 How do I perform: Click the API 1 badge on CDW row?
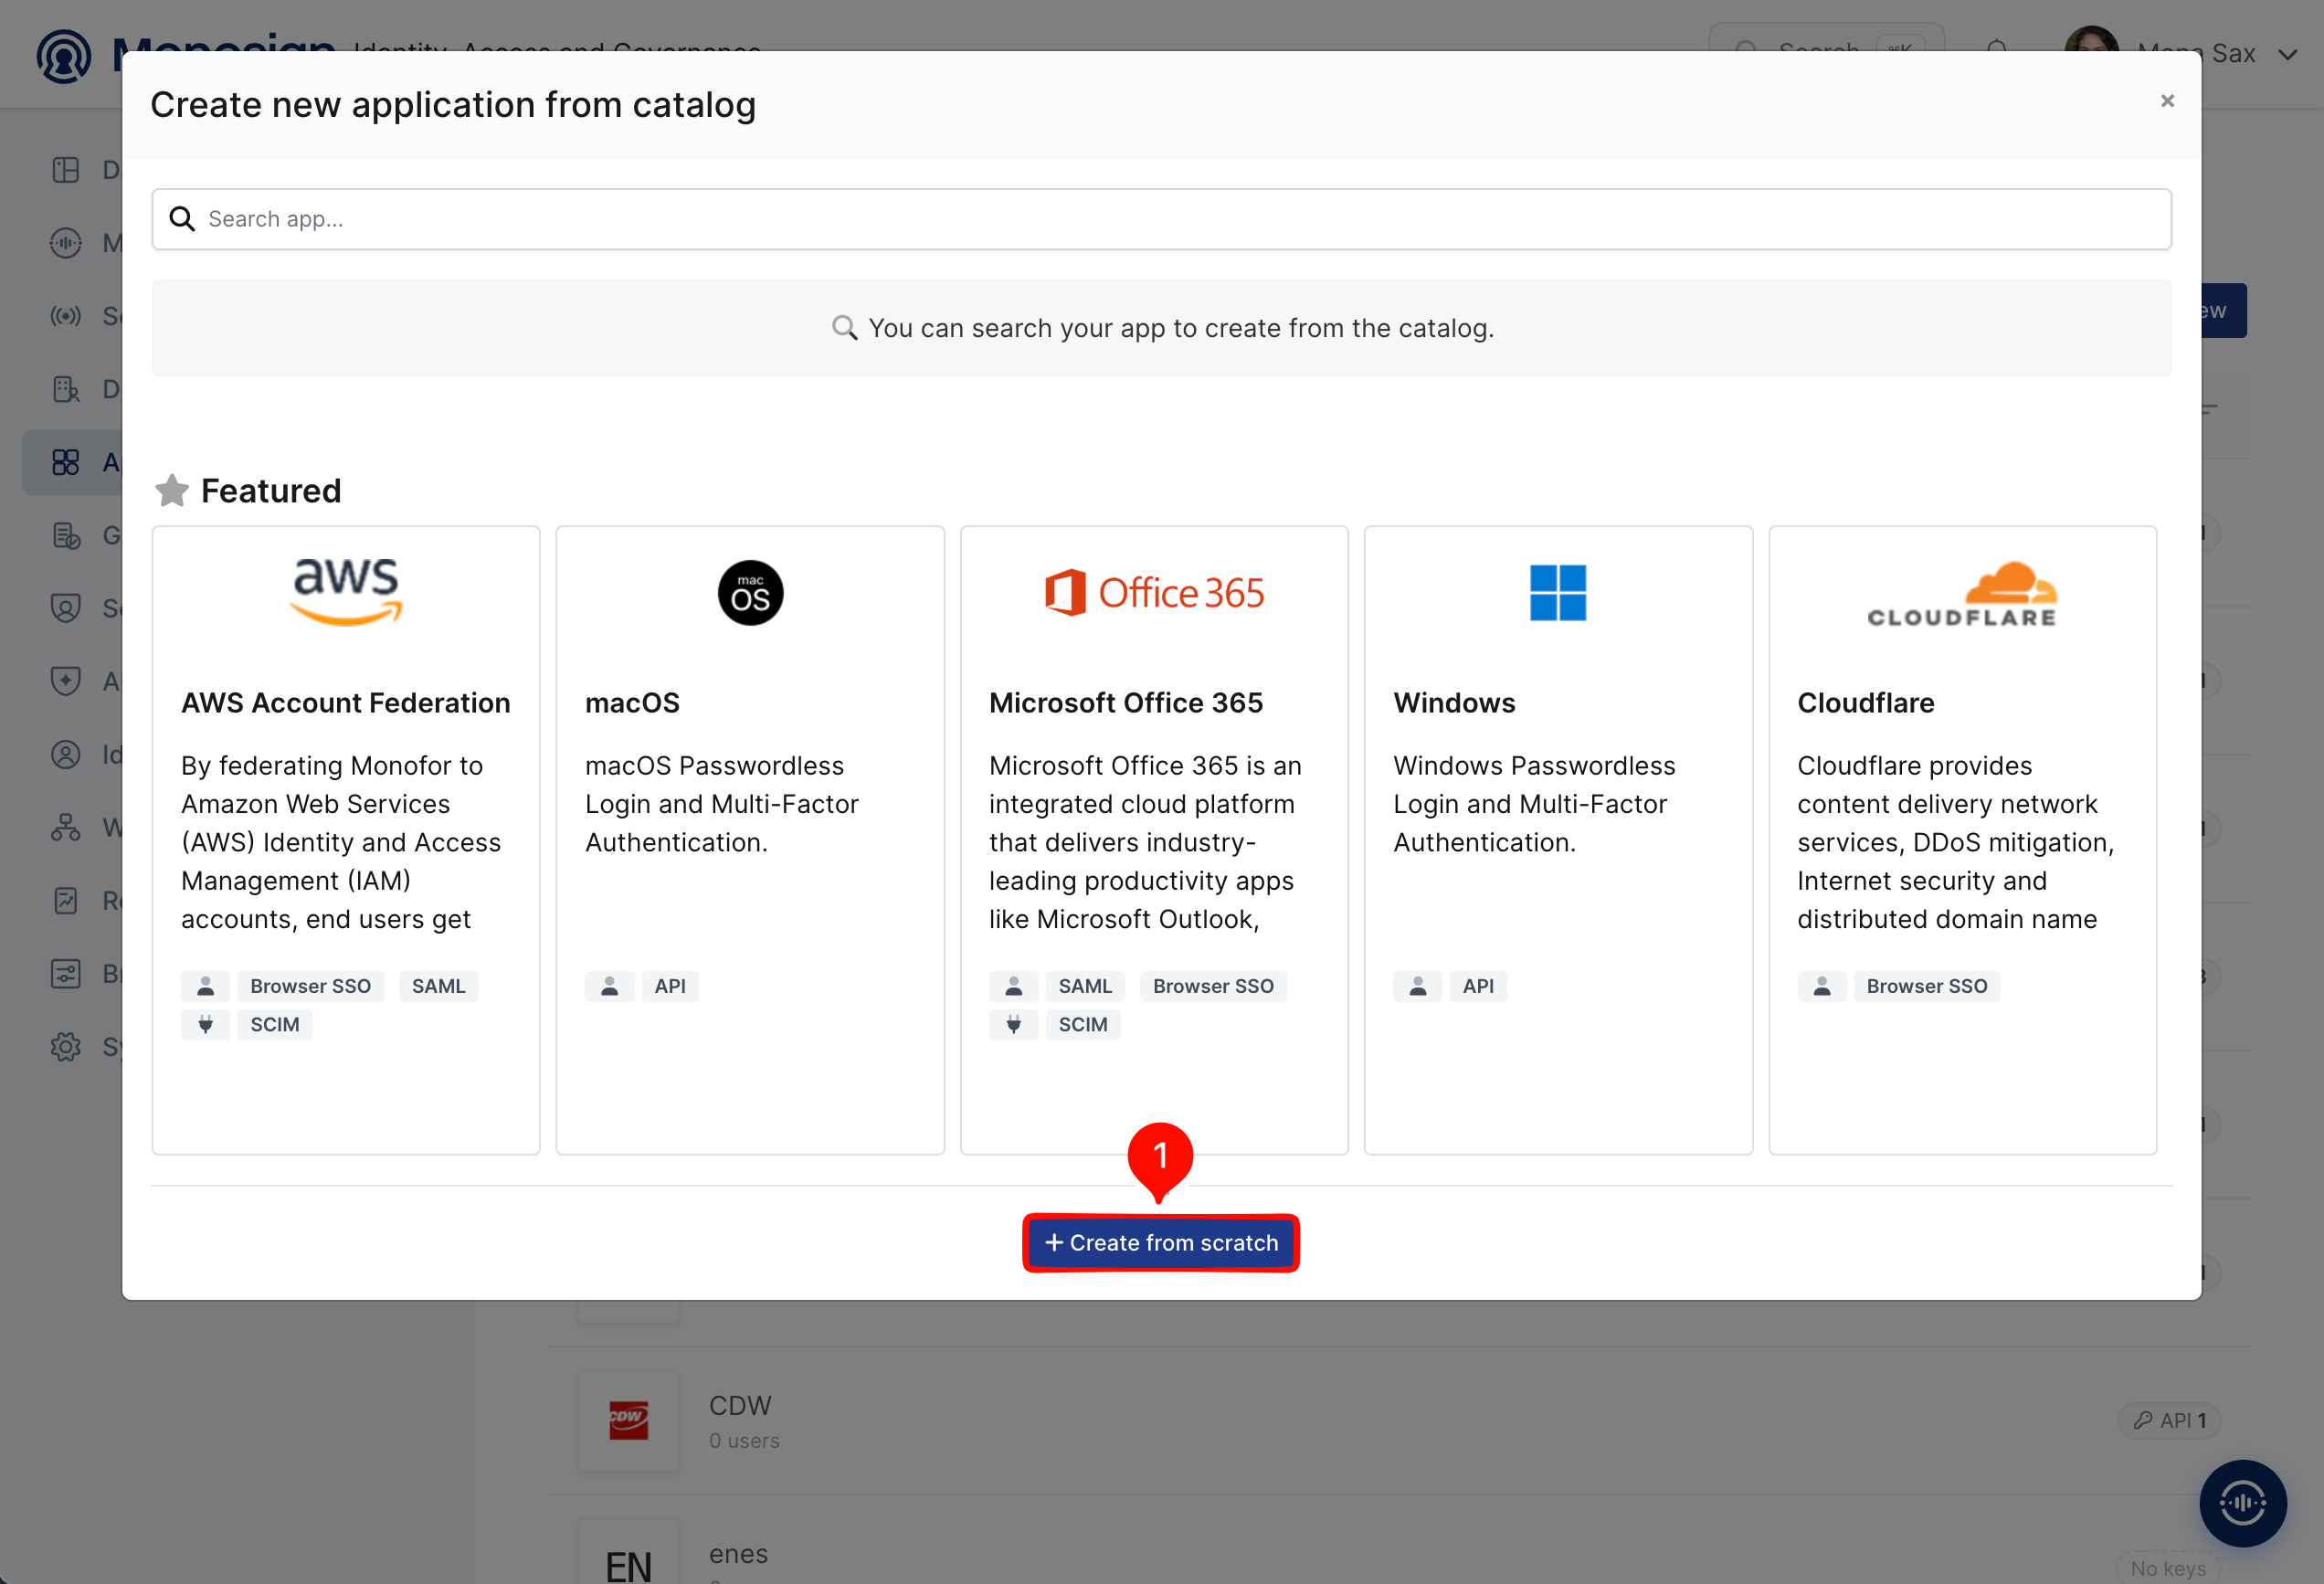[x=2168, y=1420]
